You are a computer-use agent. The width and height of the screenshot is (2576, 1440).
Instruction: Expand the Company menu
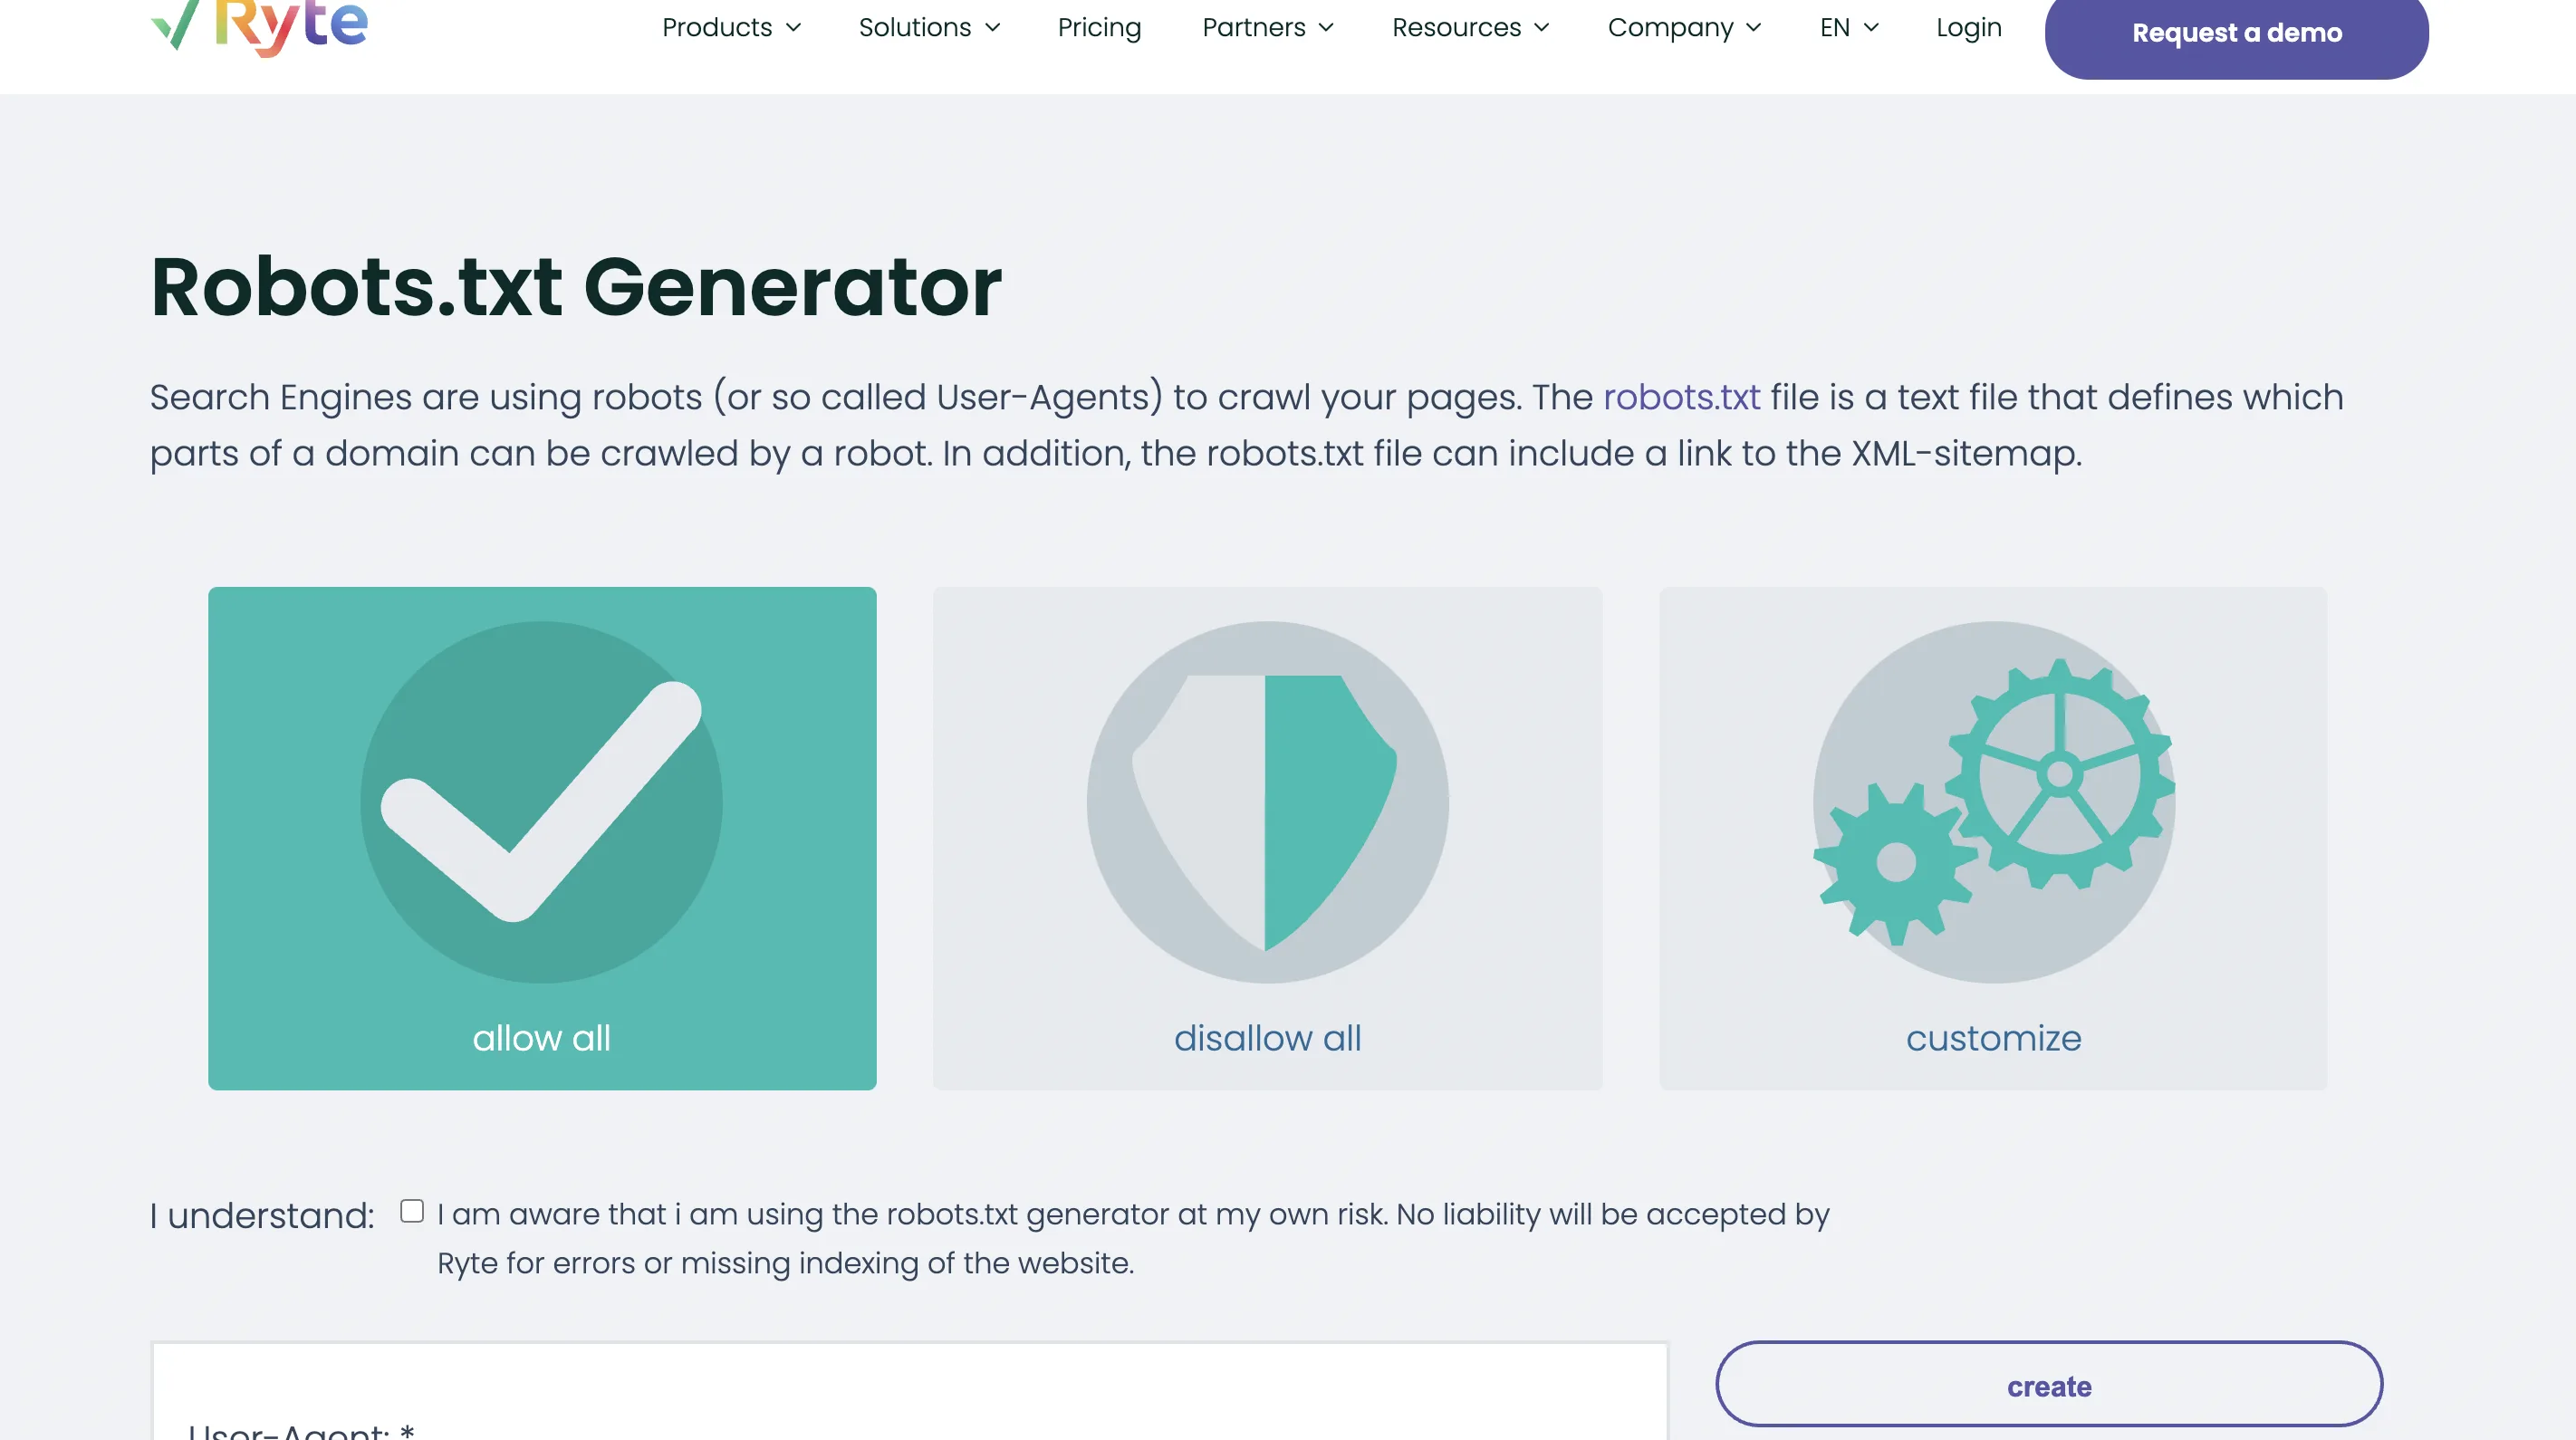pos(1684,28)
